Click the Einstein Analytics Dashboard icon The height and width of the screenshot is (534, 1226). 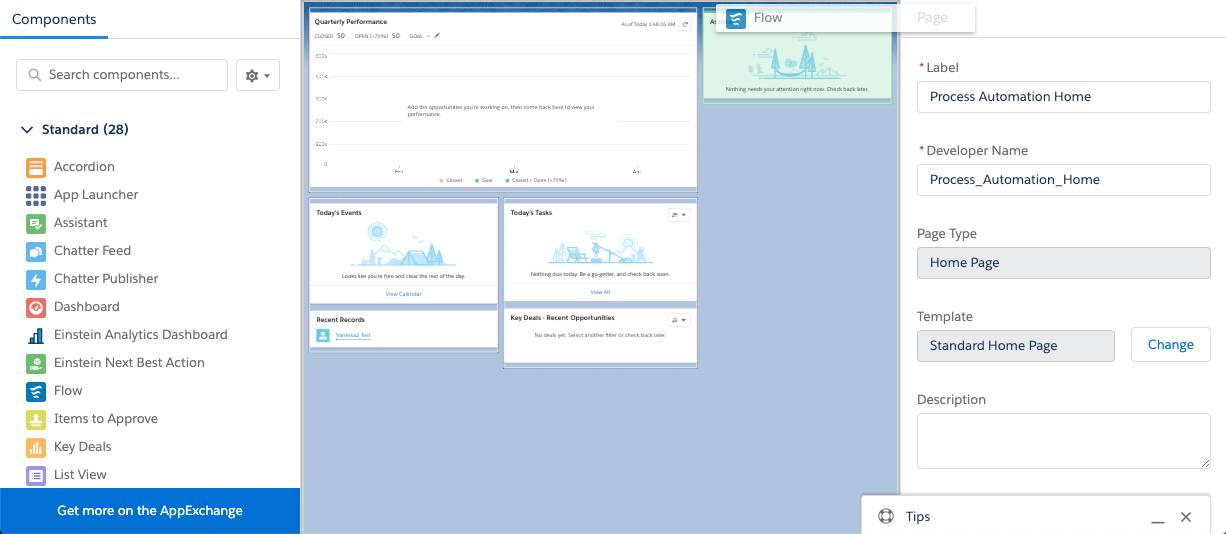tap(36, 335)
